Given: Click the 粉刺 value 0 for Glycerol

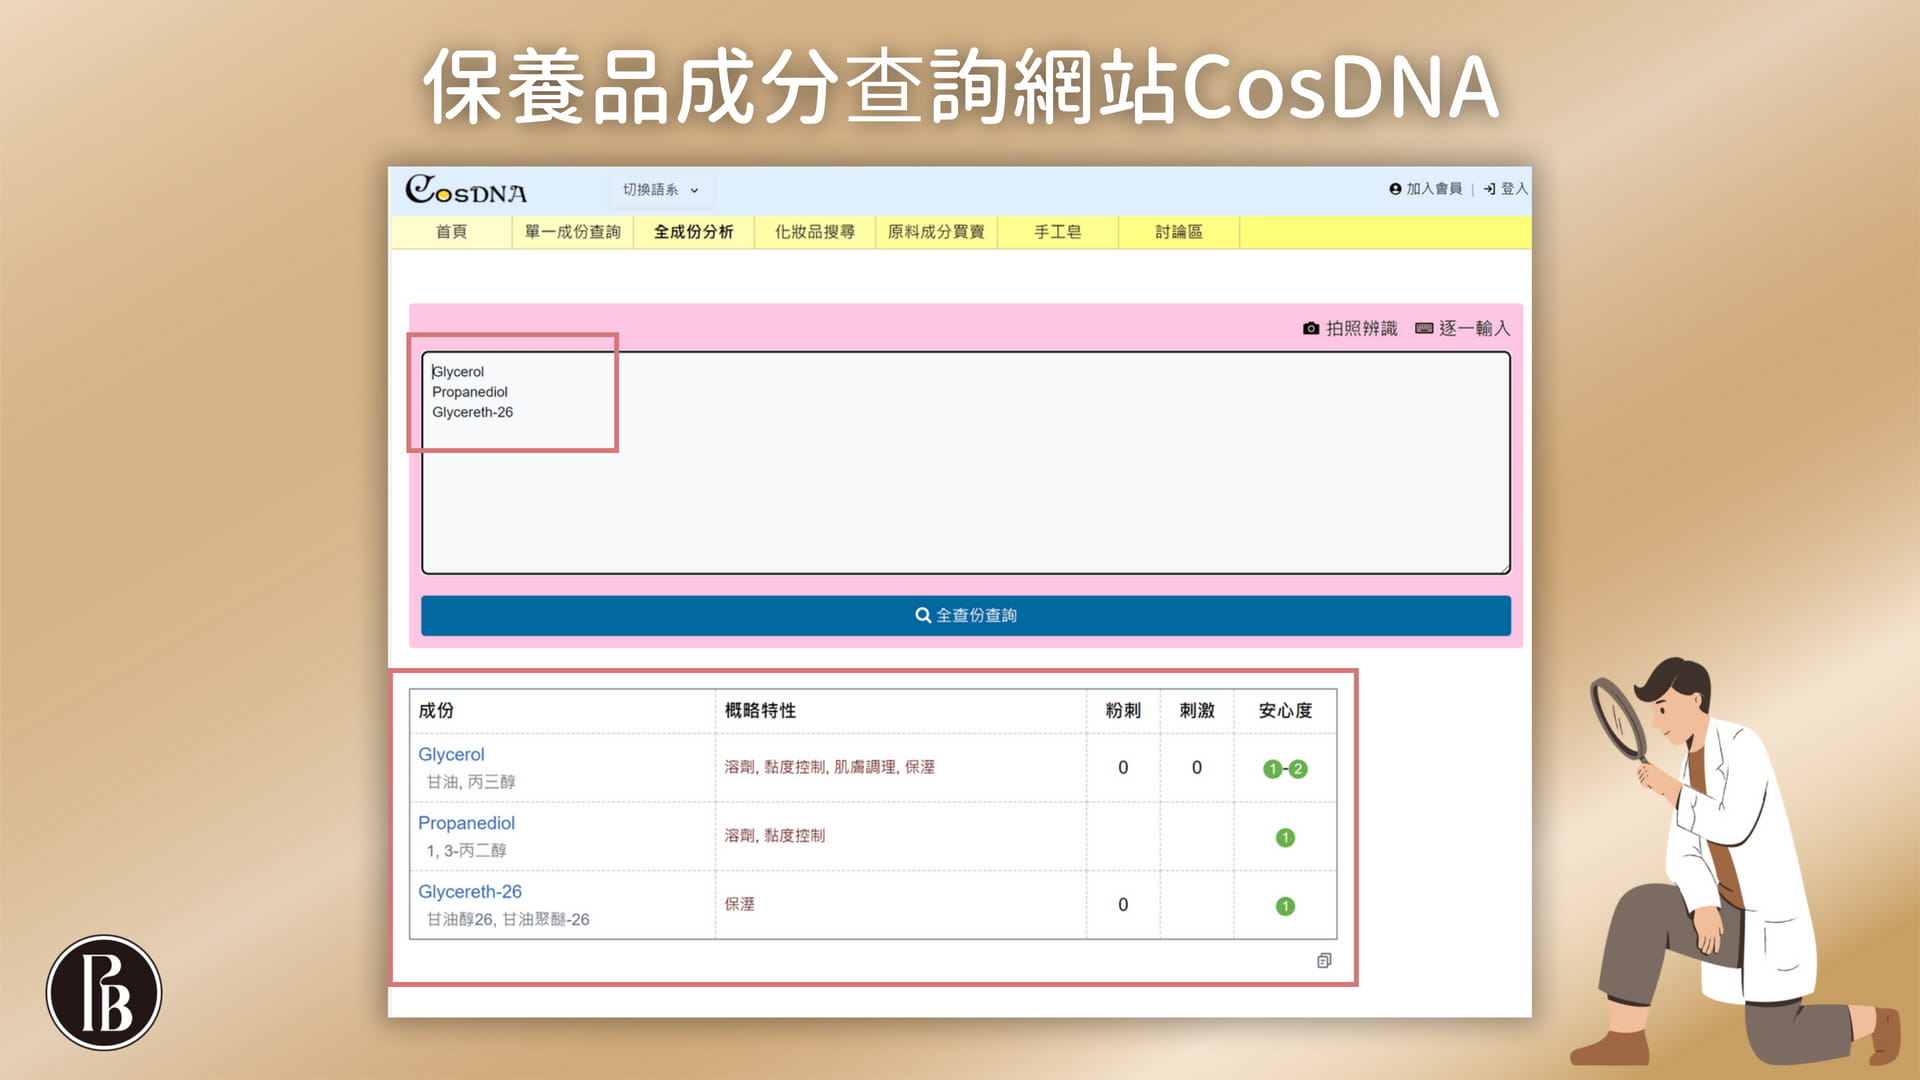Looking at the screenshot, I should point(1123,768).
